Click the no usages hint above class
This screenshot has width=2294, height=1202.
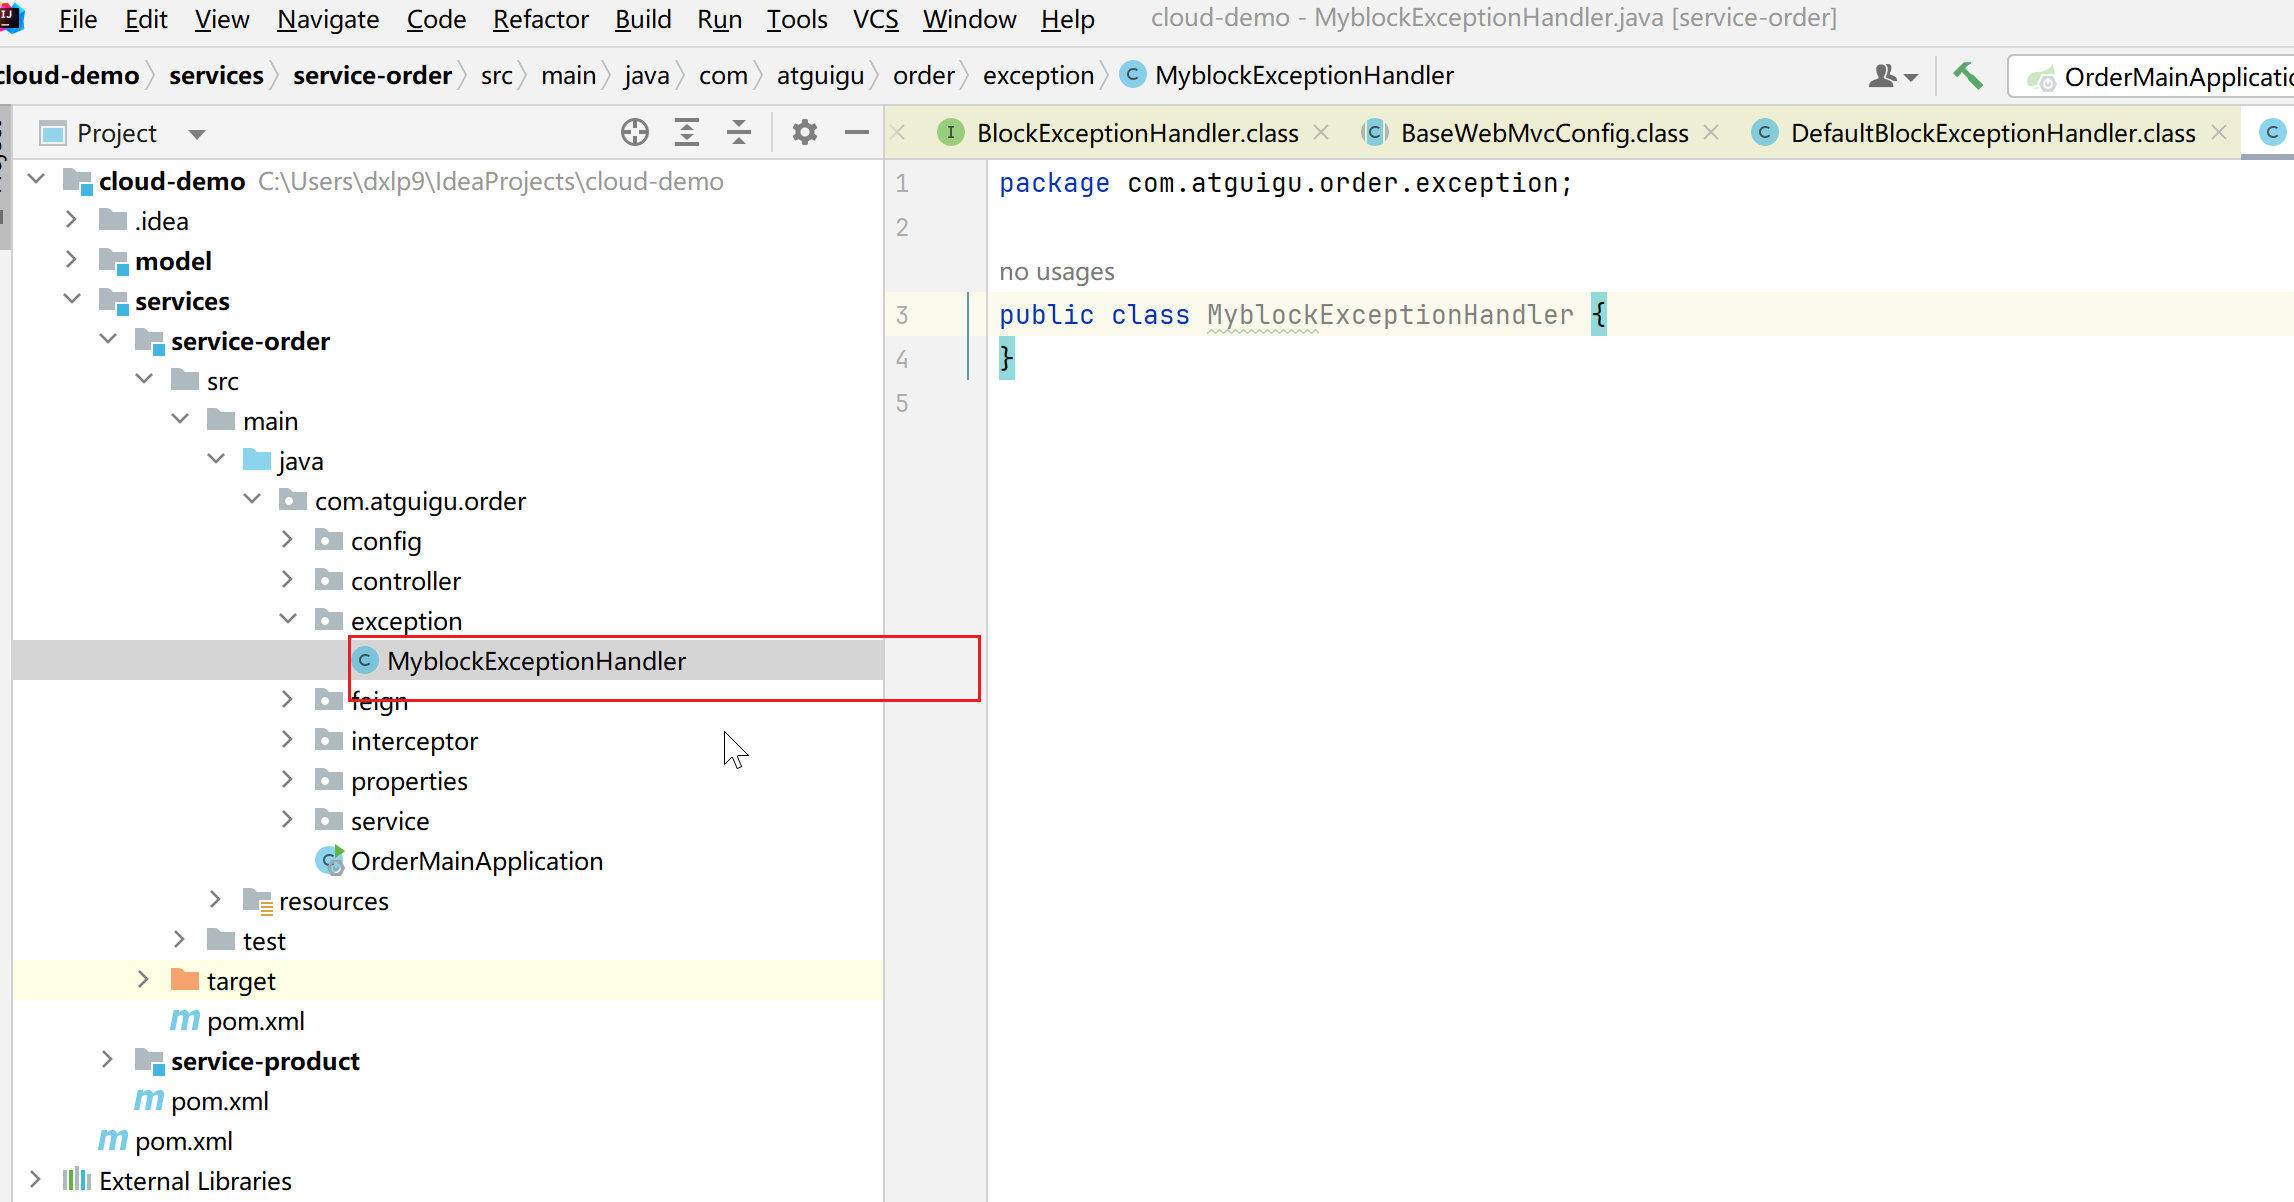pyautogui.click(x=1056, y=272)
